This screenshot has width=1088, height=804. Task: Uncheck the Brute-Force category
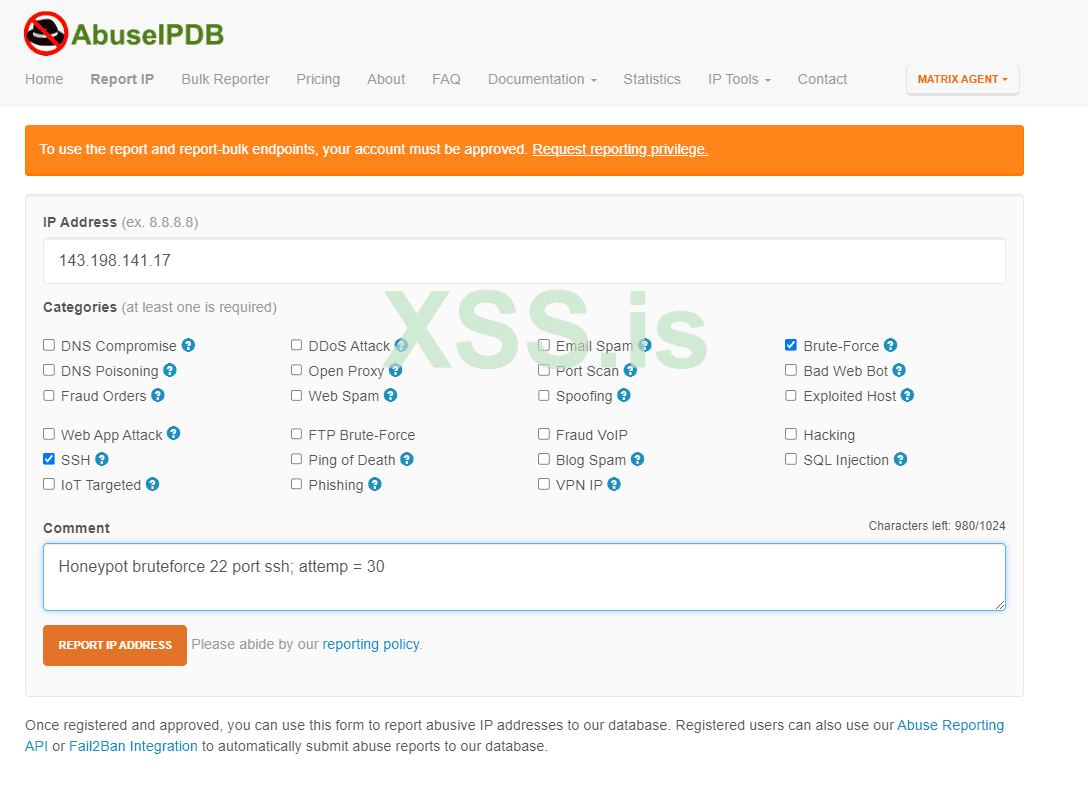tap(790, 345)
